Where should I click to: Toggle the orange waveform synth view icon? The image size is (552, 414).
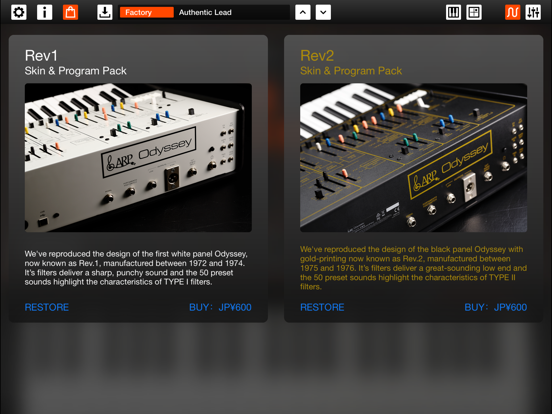pos(512,12)
